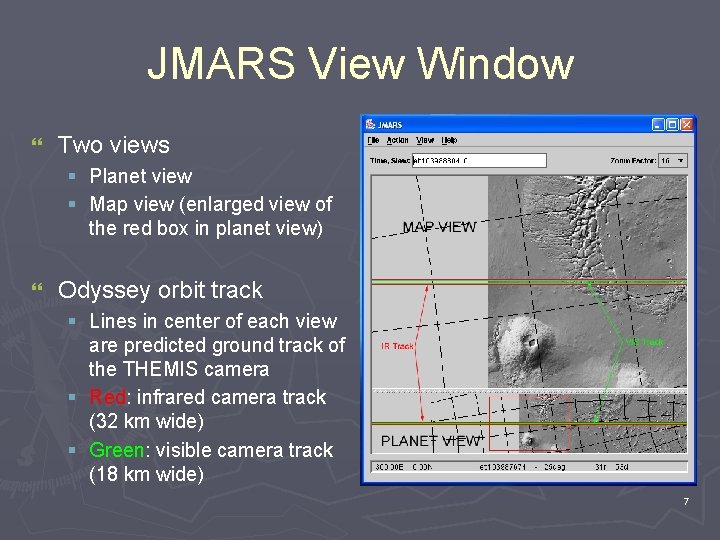Viewport: 720px width, 540px height.
Task: Click the 'JMARS View Window' slide title
Action: click(360, 63)
